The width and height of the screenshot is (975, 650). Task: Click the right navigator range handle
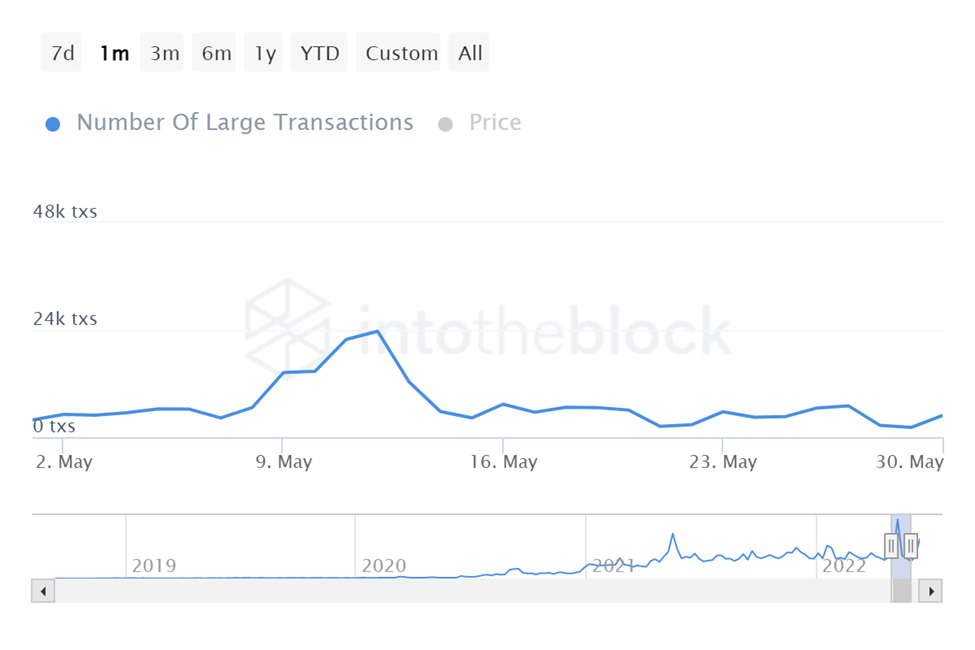(x=910, y=545)
